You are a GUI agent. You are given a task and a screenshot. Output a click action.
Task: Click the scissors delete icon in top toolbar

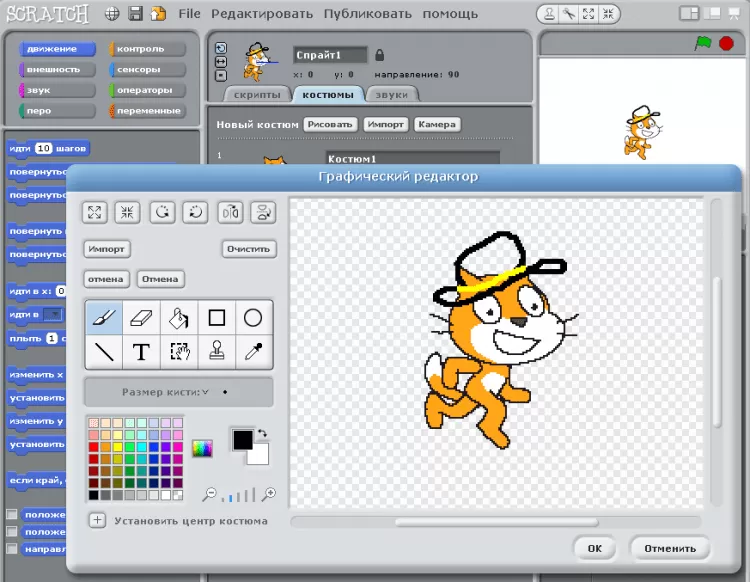tap(569, 14)
